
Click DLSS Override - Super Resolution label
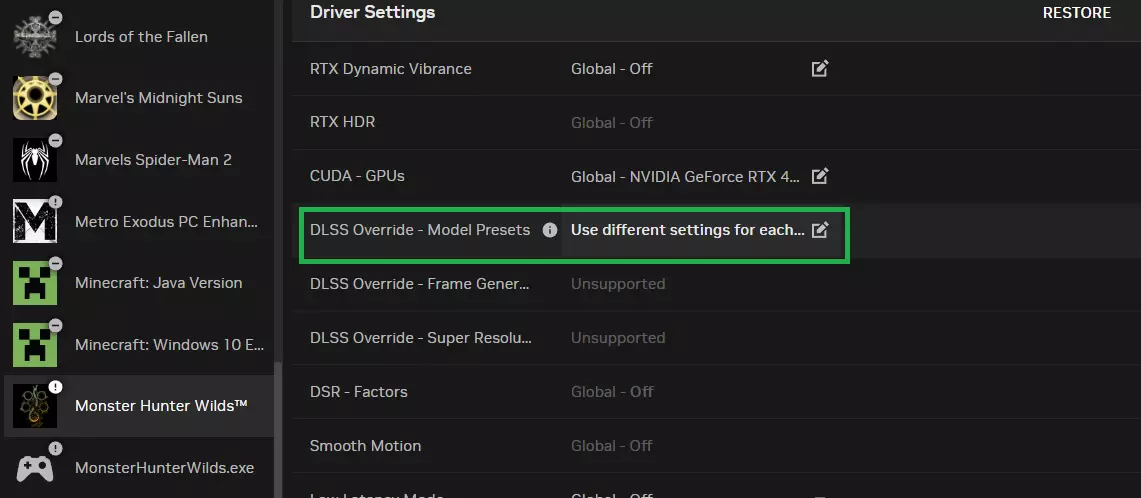421,338
